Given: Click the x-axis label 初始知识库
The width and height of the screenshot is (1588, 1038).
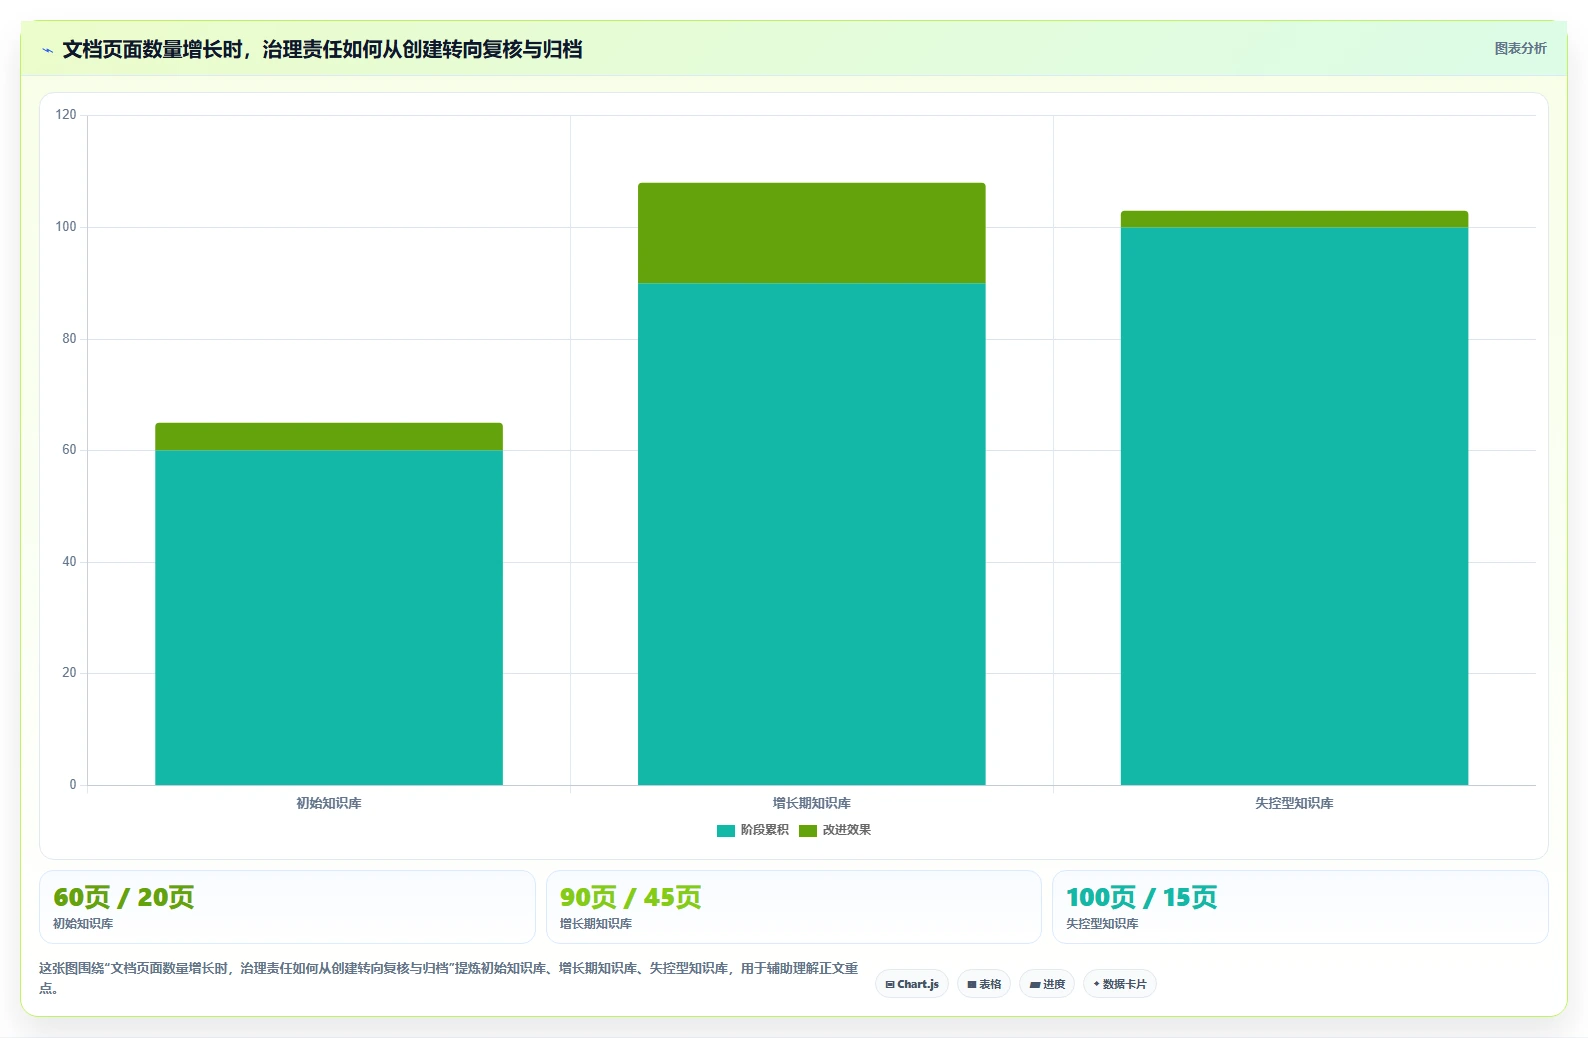Looking at the screenshot, I should (x=329, y=803).
